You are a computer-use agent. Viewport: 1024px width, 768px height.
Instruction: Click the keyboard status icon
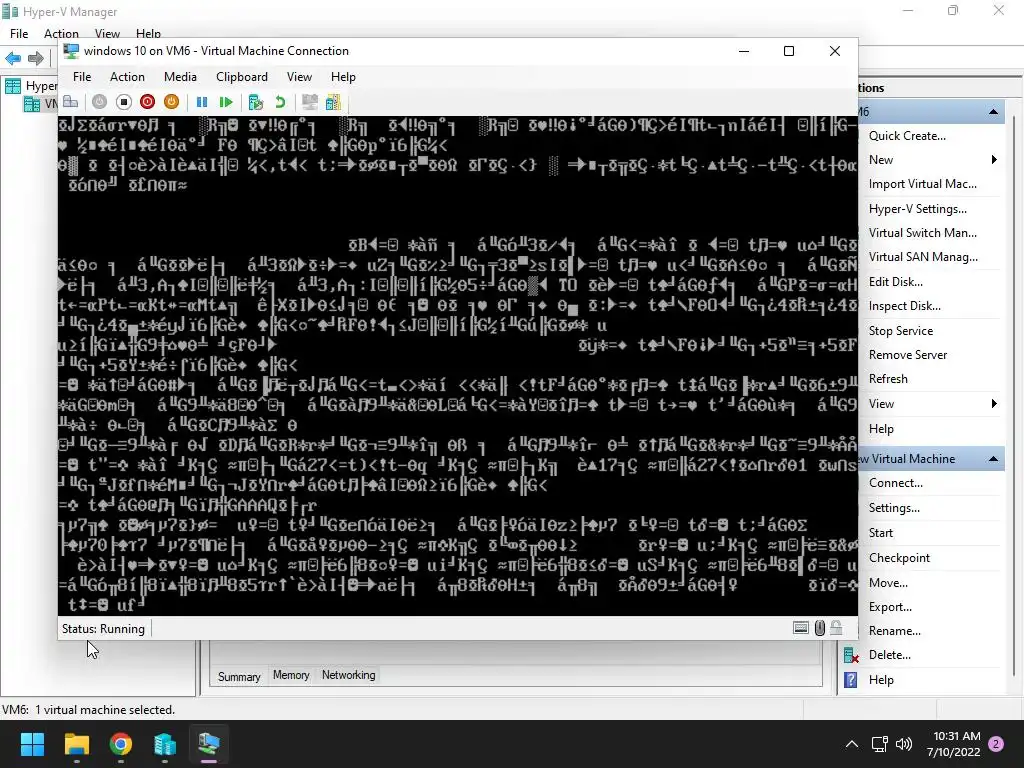tap(801, 628)
